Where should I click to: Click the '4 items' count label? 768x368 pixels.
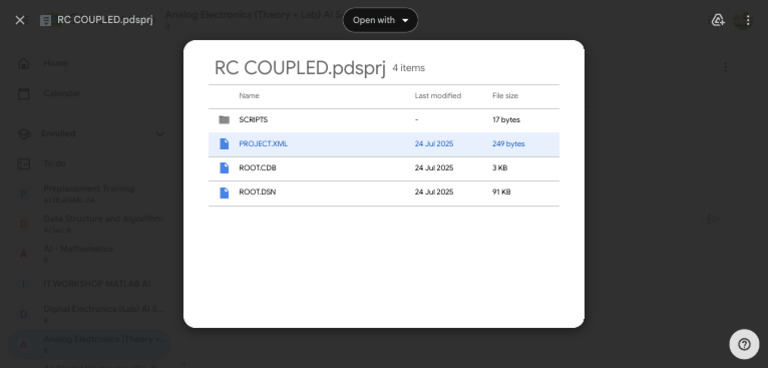408,68
